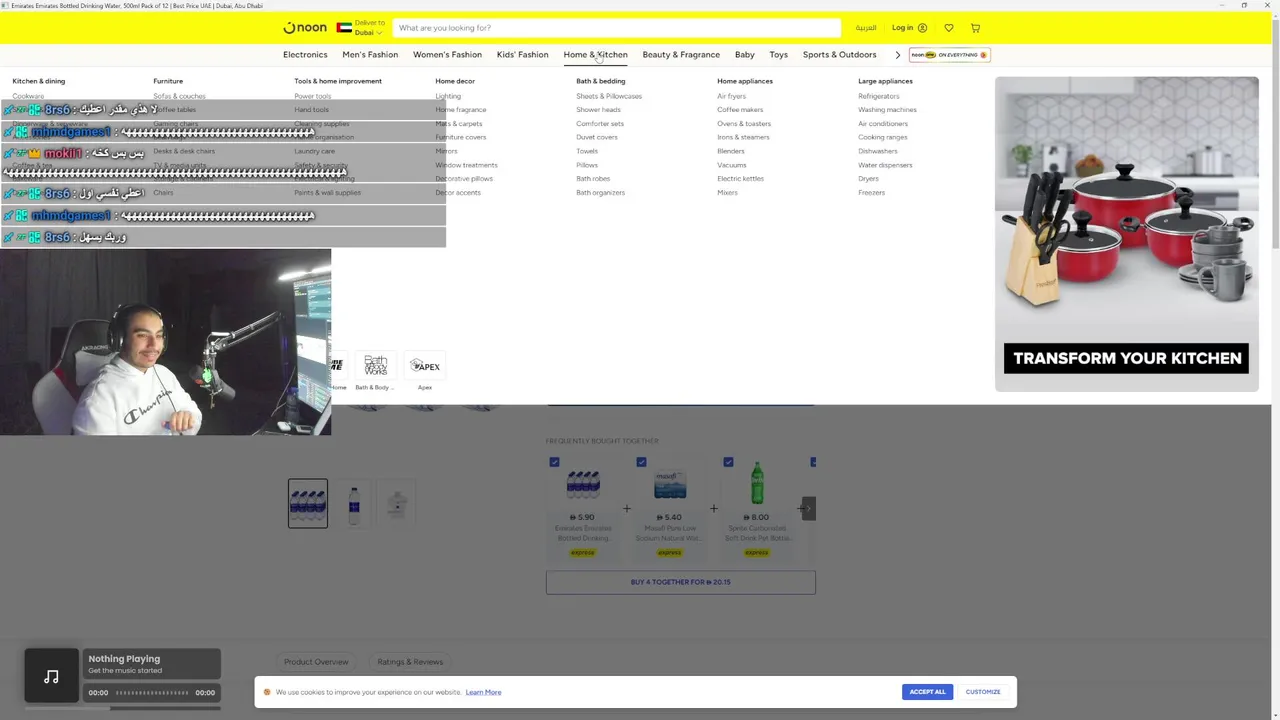Click the Bath & Body Works brand logo
The height and width of the screenshot is (720, 1280).
click(x=375, y=366)
